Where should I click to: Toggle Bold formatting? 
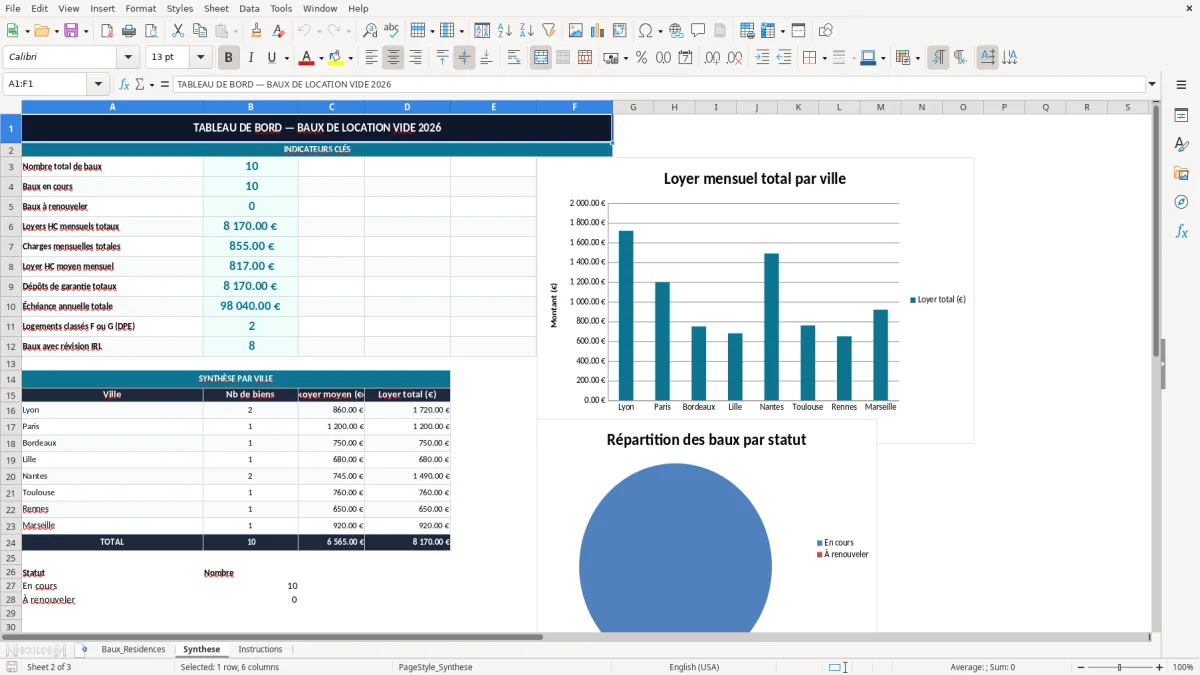click(229, 58)
